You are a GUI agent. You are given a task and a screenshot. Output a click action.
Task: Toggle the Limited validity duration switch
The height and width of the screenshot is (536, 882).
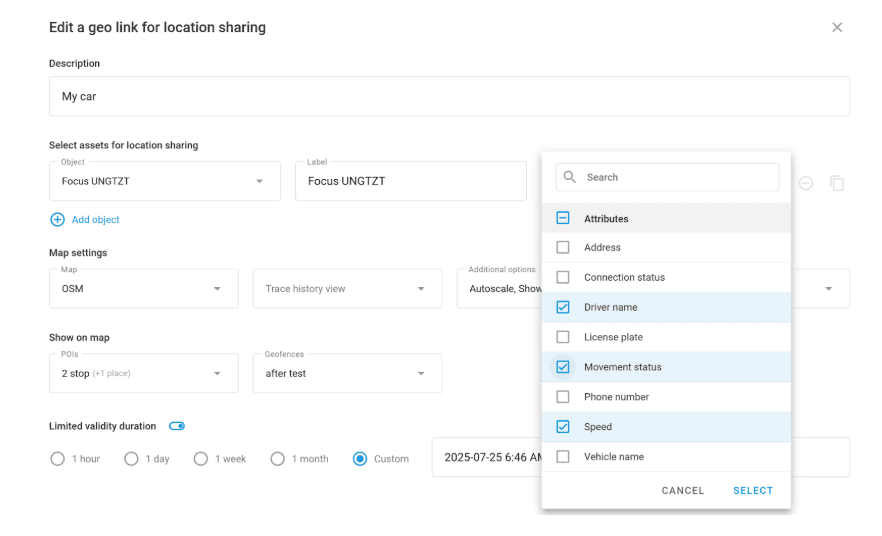(177, 426)
